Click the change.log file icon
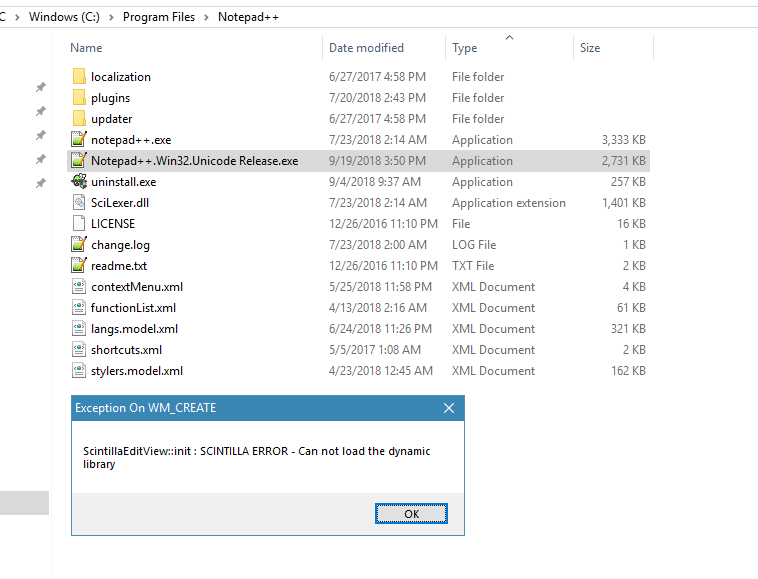The height and width of the screenshot is (579, 758). (x=79, y=245)
